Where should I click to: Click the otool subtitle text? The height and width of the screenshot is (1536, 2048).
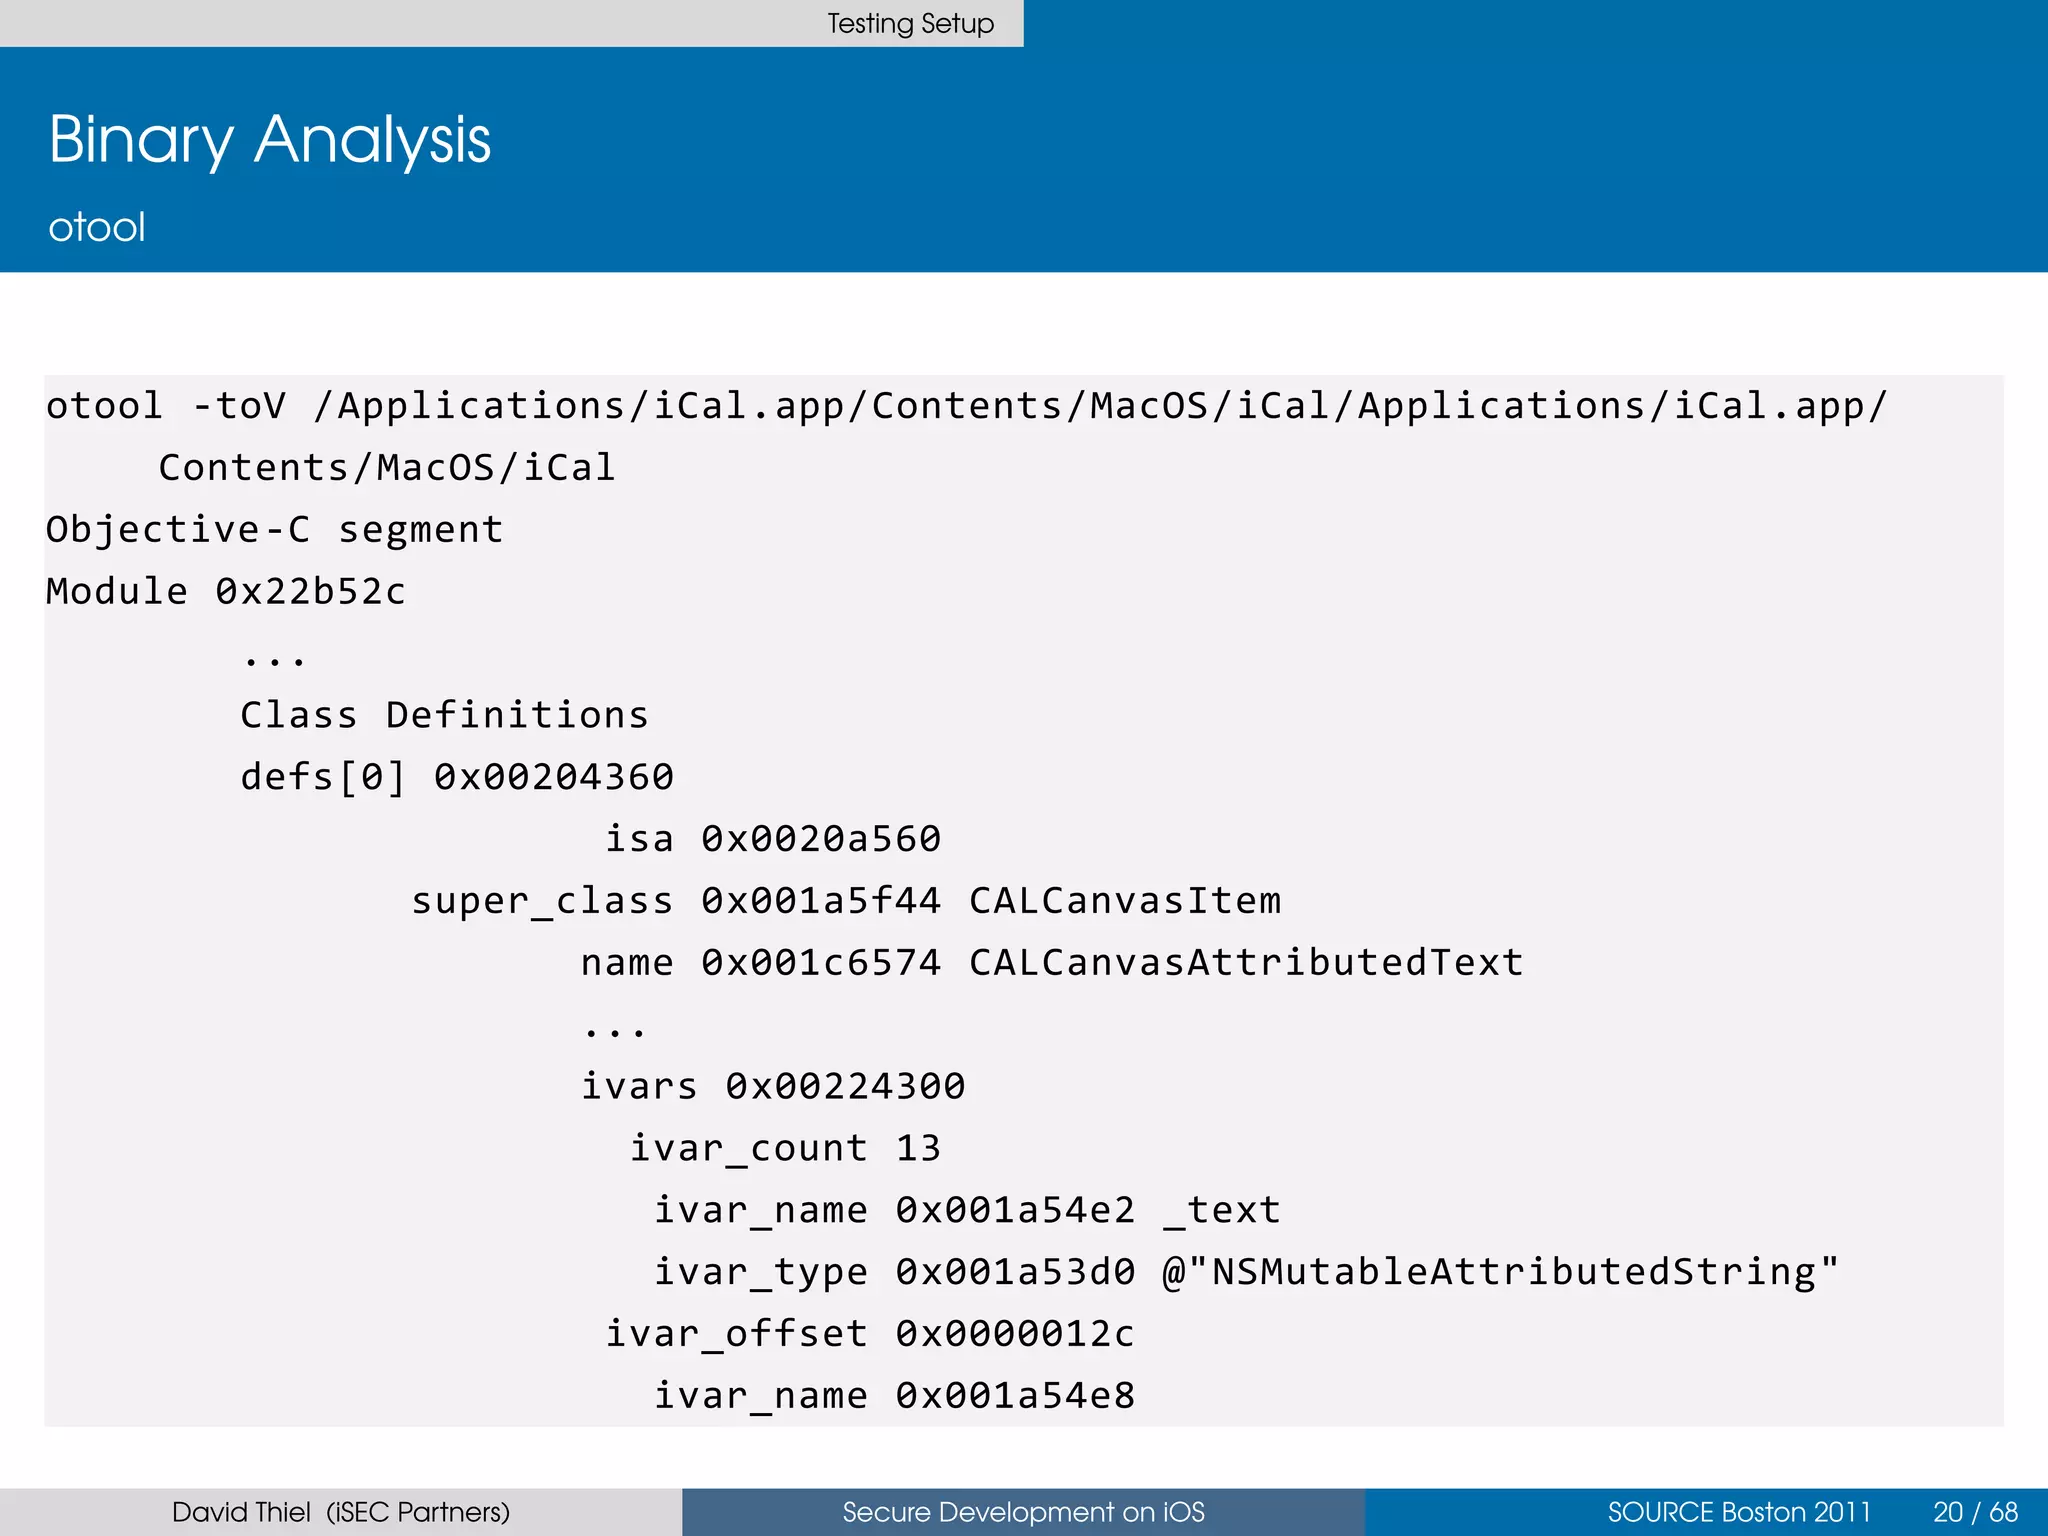pyautogui.click(x=97, y=227)
